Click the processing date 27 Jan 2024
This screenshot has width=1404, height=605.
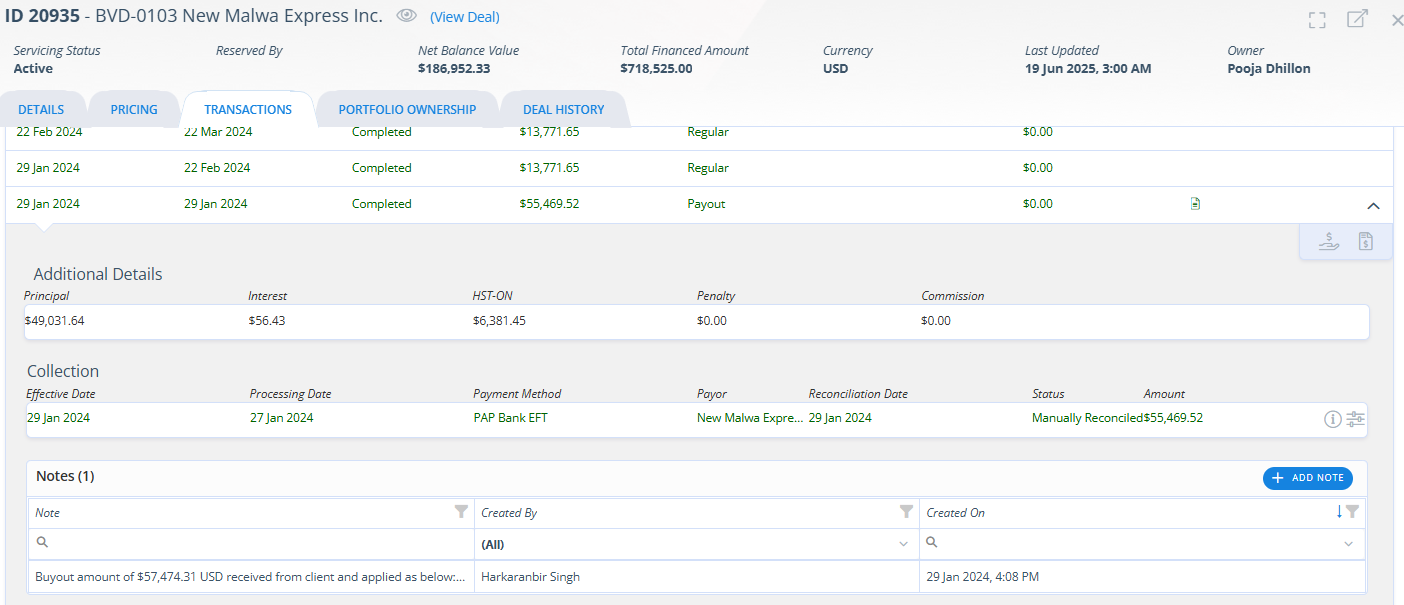click(281, 418)
